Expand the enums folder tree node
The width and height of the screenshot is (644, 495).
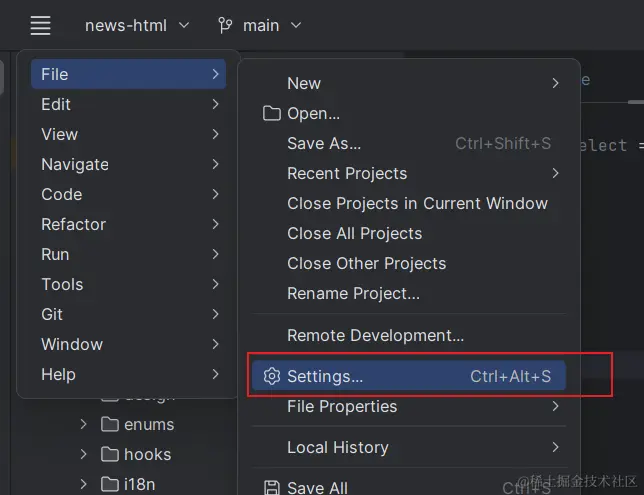[x=84, y=424]
